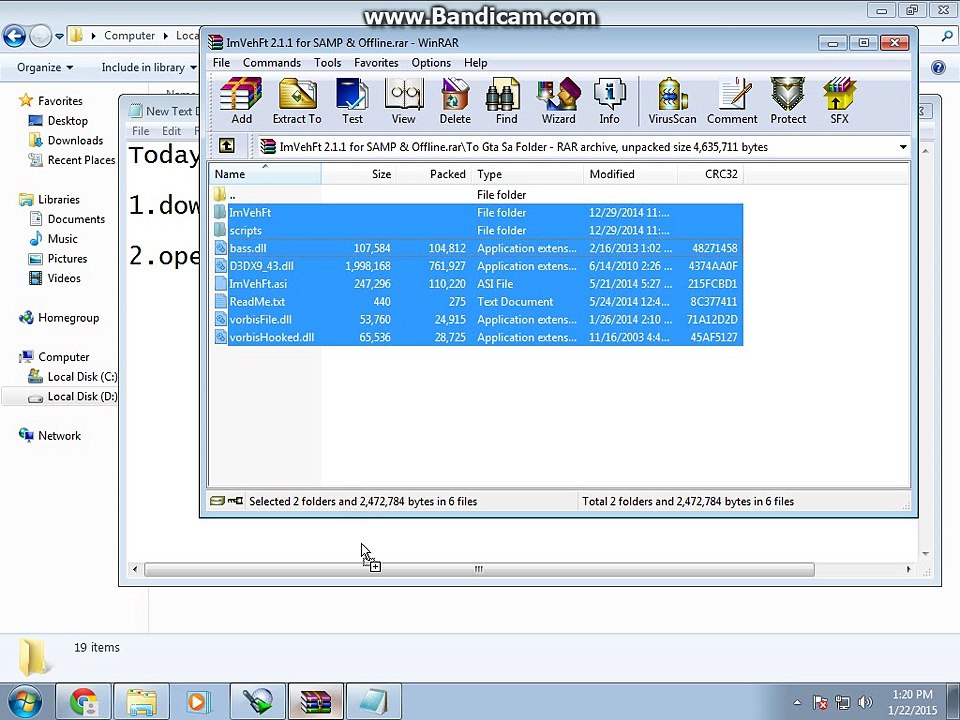
Task: Open the Commands menu
Action: point(272,62)
